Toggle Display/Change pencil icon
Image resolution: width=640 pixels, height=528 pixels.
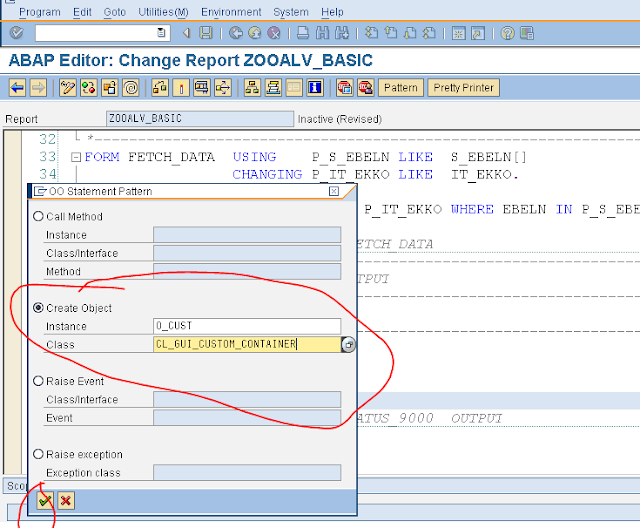[68, 87]
